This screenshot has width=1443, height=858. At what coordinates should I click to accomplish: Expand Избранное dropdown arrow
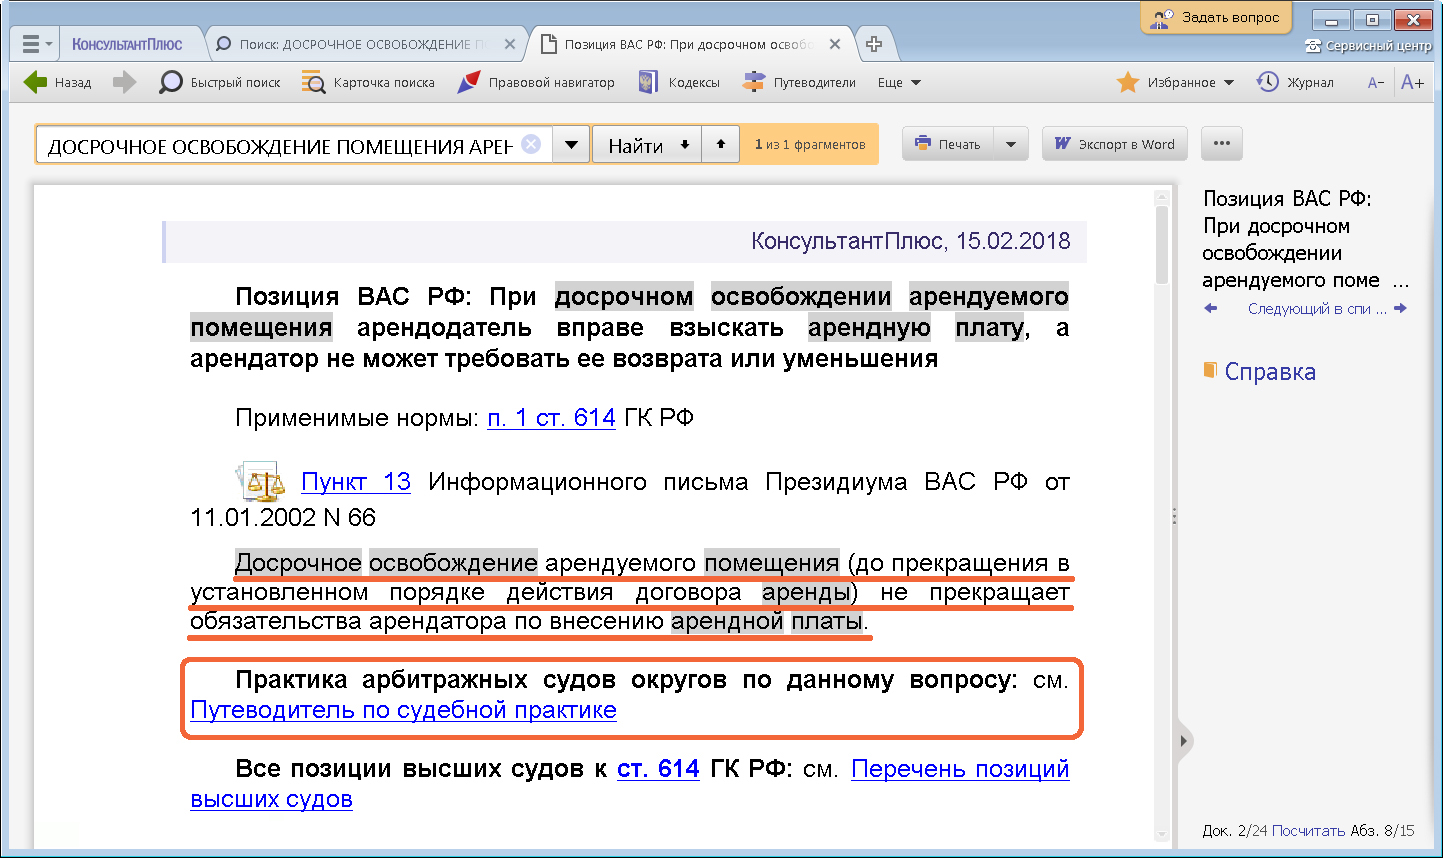tap(1229, 83)
